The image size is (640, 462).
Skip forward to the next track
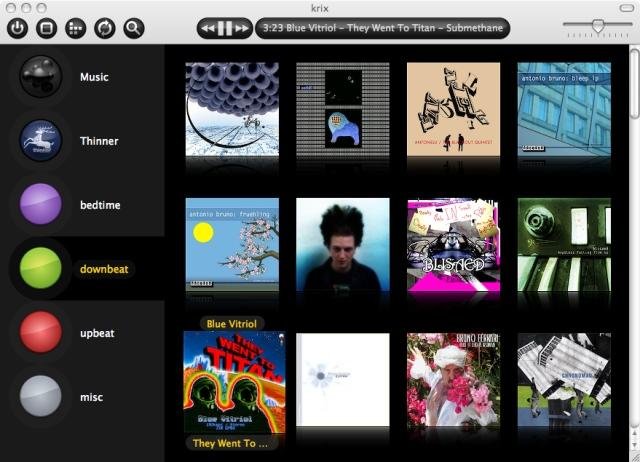(x=242, y=28)
